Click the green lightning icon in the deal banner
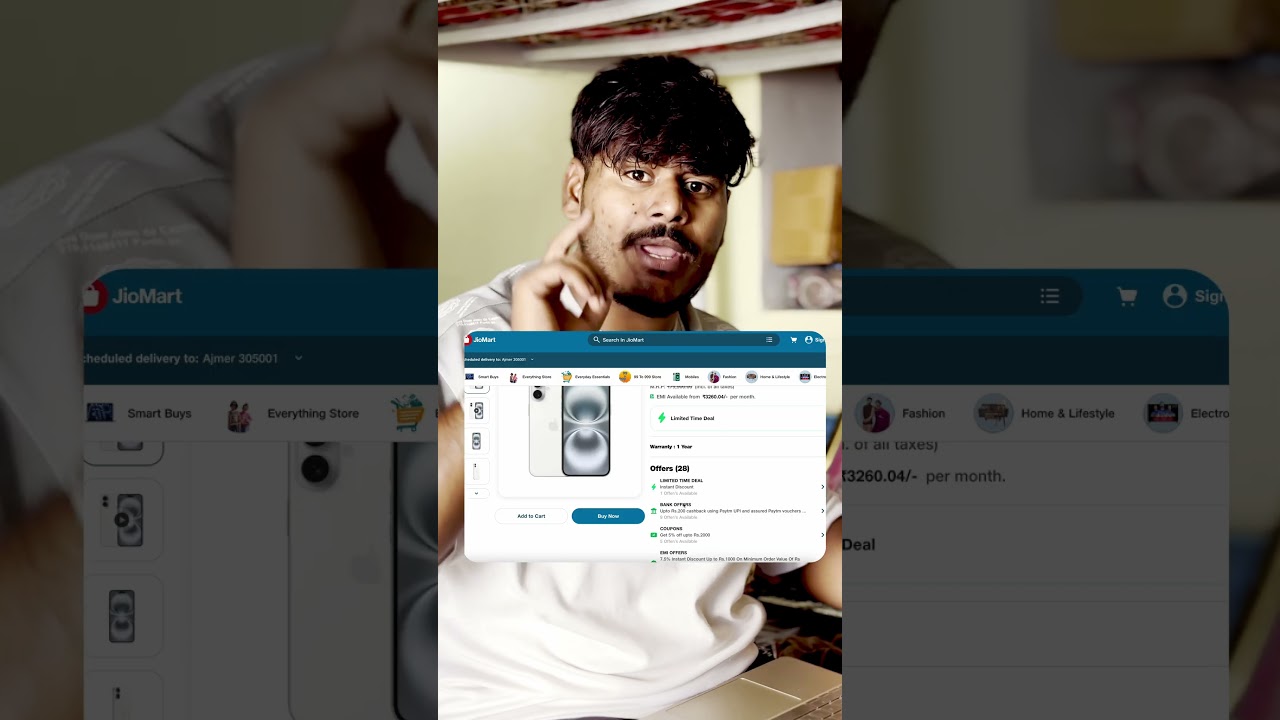Viewport: 1280px width, 720px height. coord(662,418)
